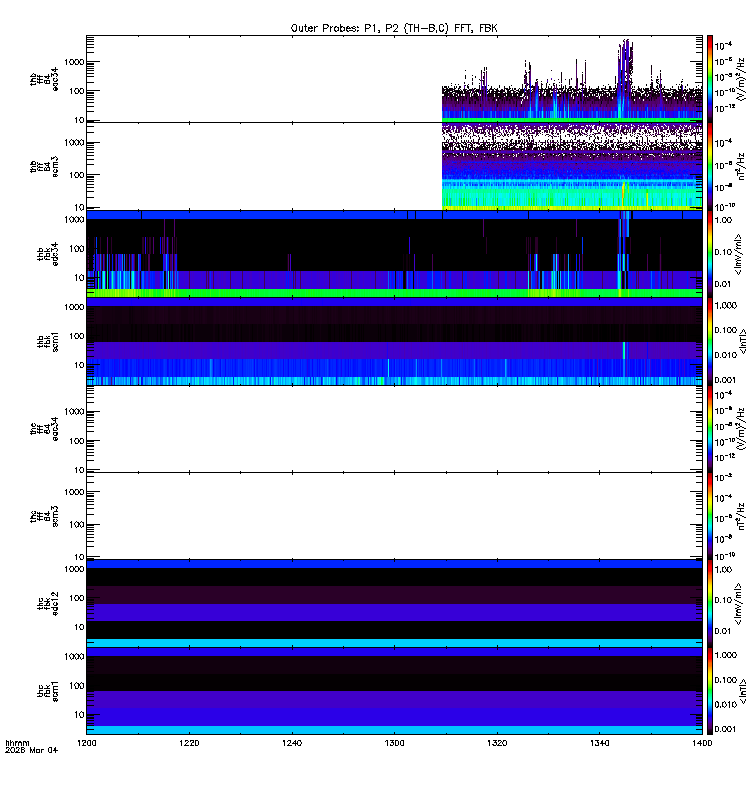Viewport: 750px width, 800px height.
Task: Click the plot title 'Outer Probes: P1, P2 (TH-B,C) FFT, FBK'
Action: tap(394, 29)
